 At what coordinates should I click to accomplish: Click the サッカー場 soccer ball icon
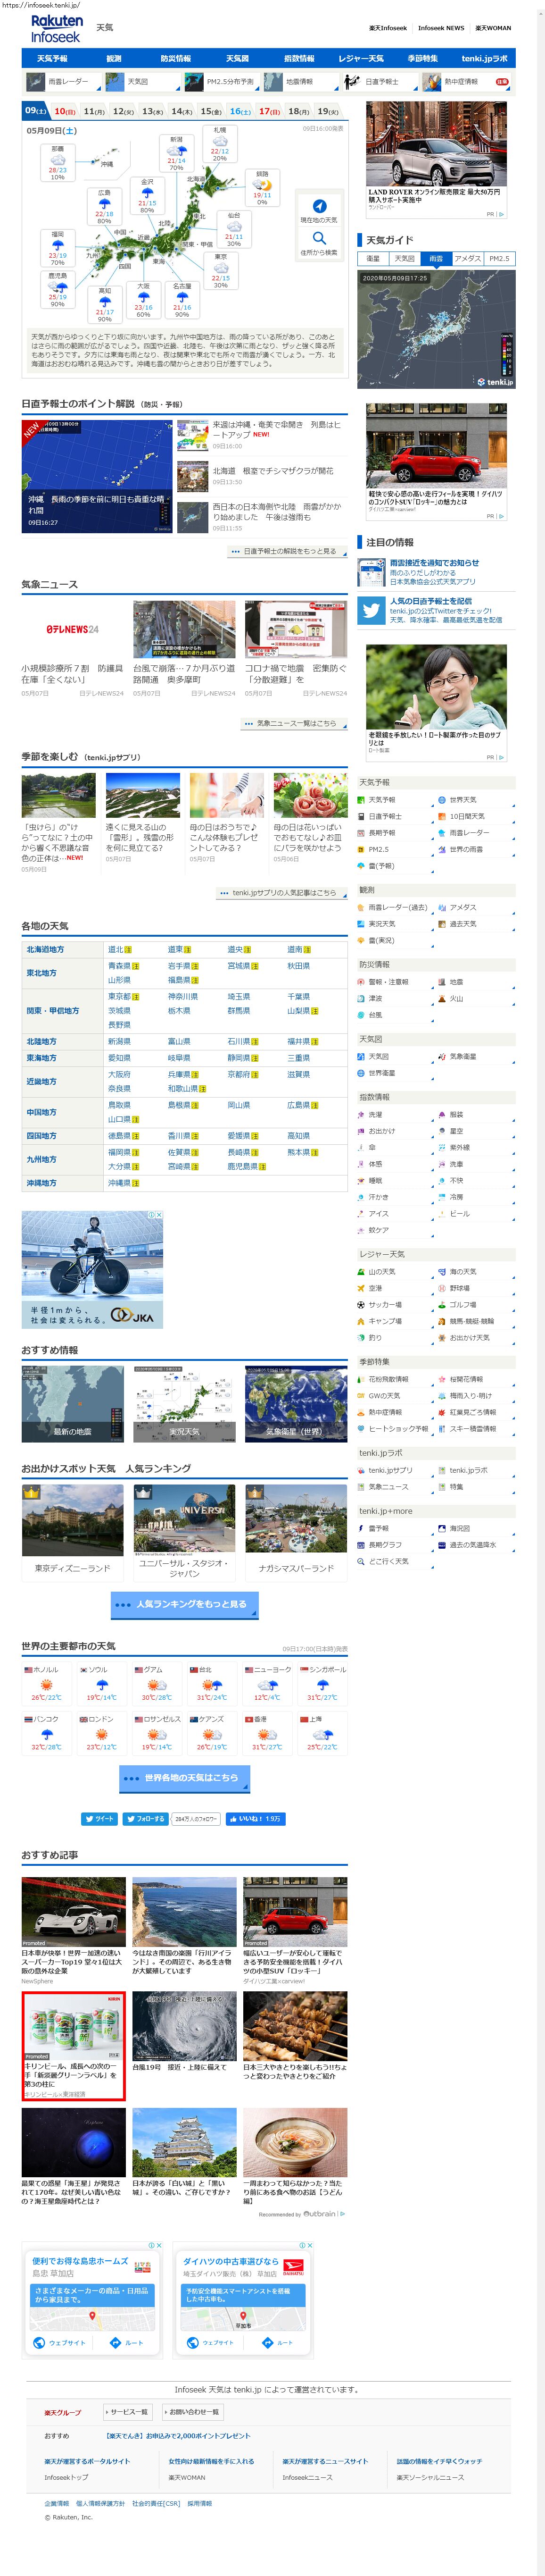click(x=361, y=1305)
